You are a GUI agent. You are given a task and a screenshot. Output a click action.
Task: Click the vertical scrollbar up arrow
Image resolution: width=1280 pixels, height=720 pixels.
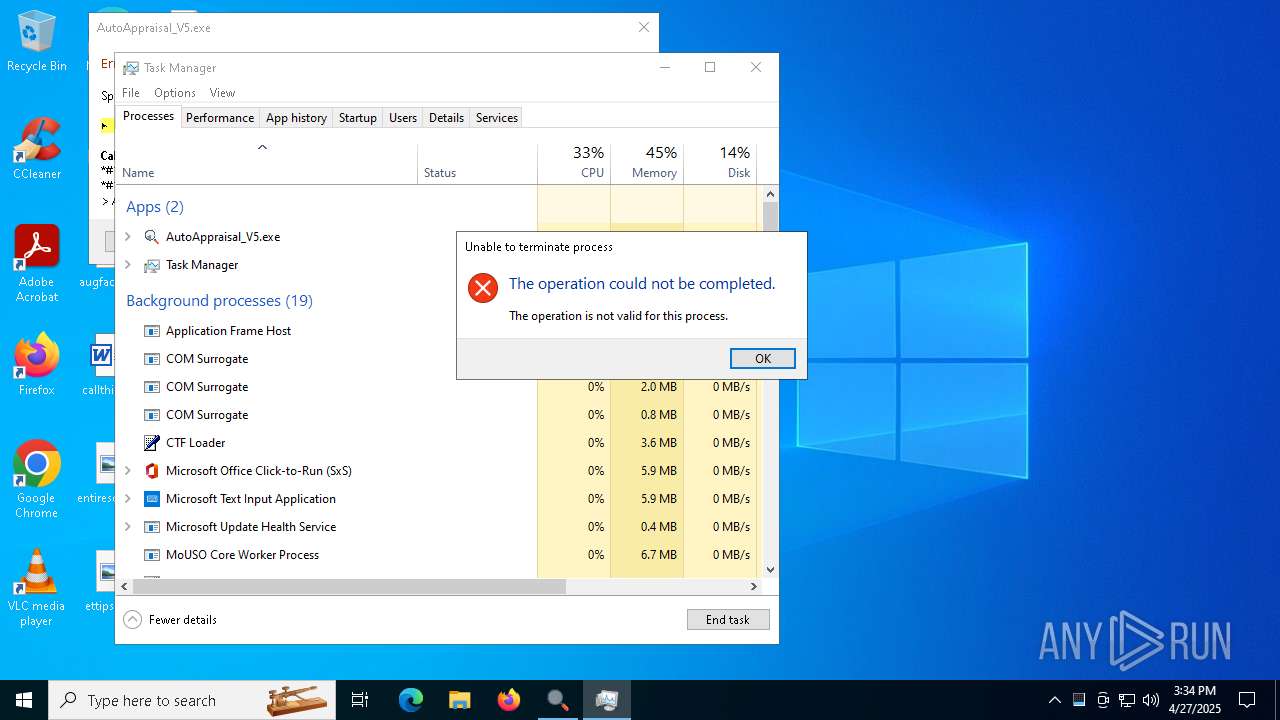(770, 193)
